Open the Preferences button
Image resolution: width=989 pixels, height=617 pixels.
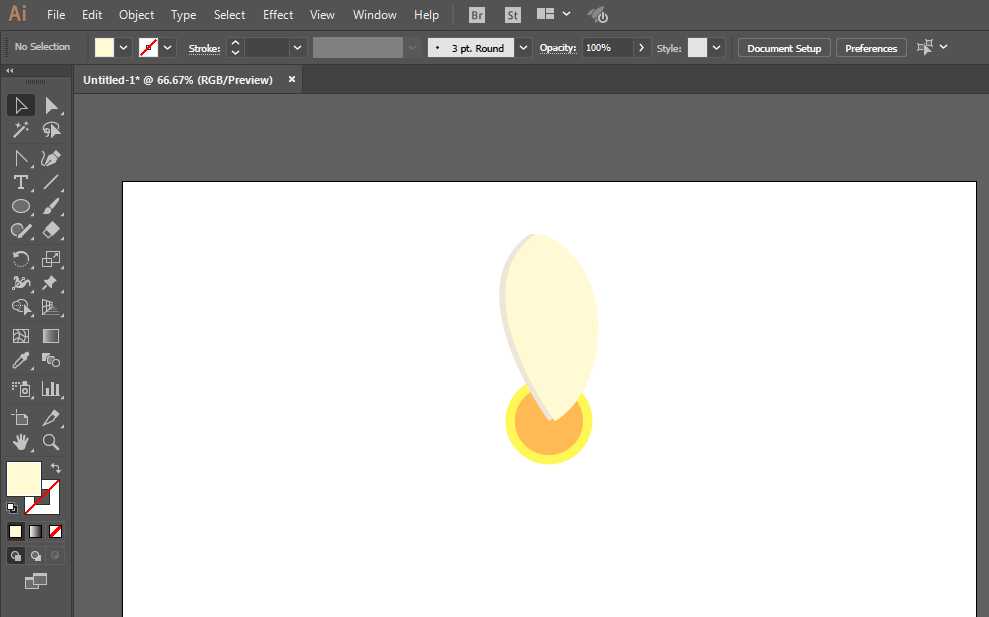871,48
